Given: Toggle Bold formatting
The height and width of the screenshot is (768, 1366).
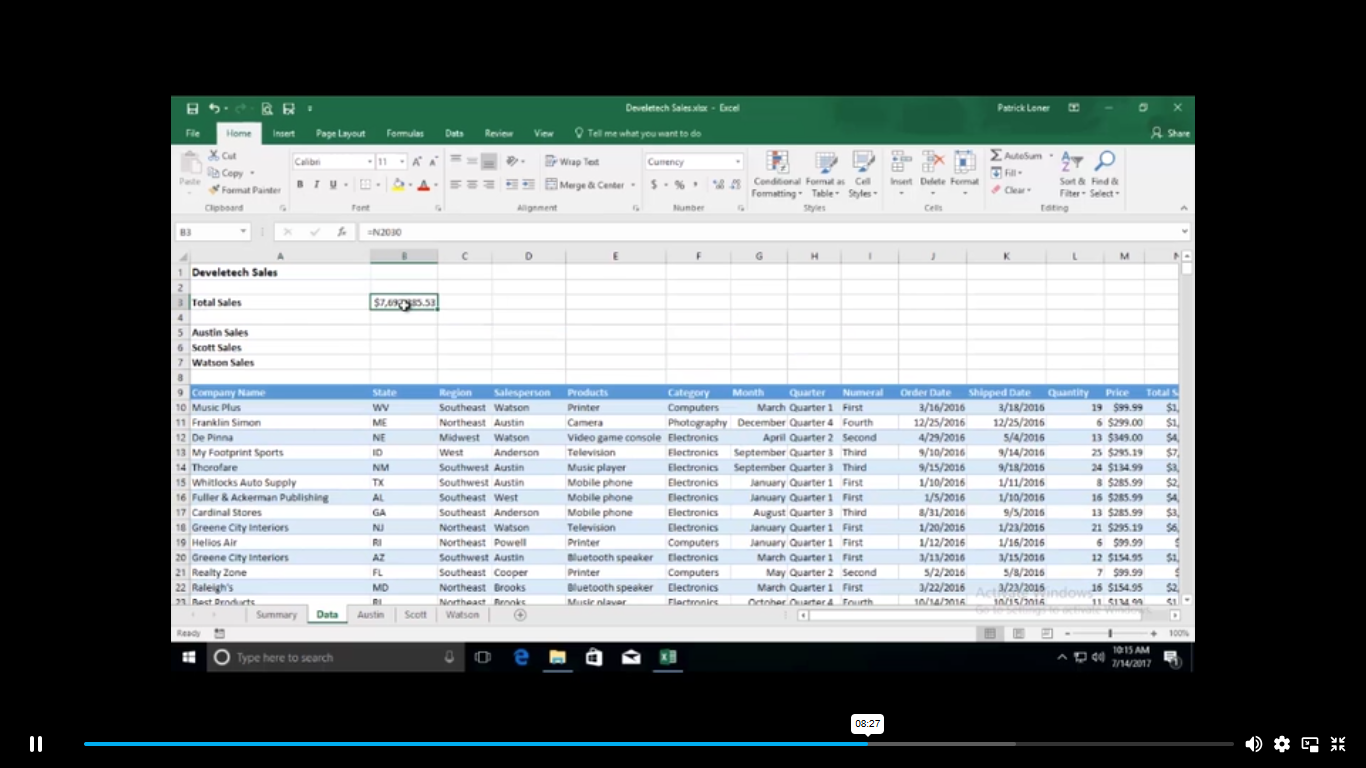Looking at the screenshot, I should pyautogui.click(x=299, y=185).
